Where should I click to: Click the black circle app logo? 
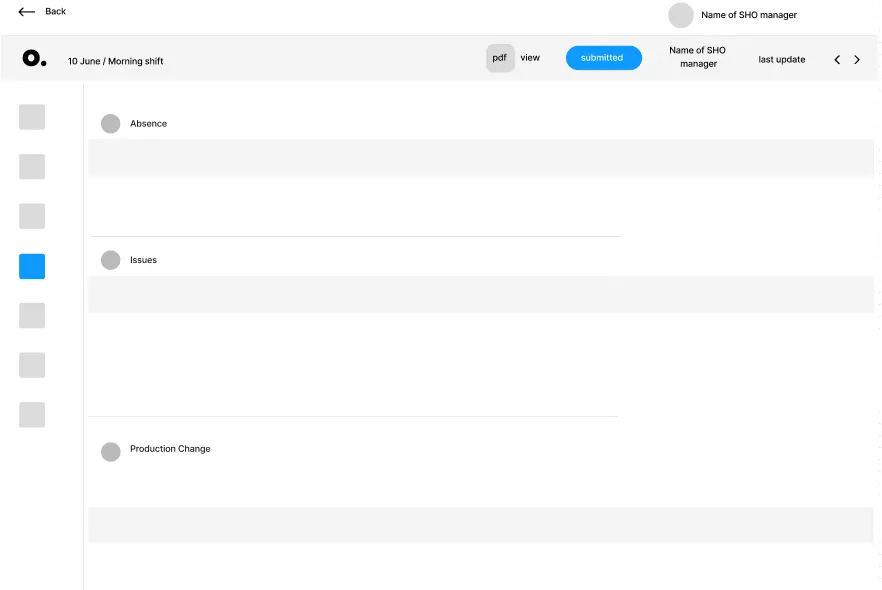click(34, 58)
